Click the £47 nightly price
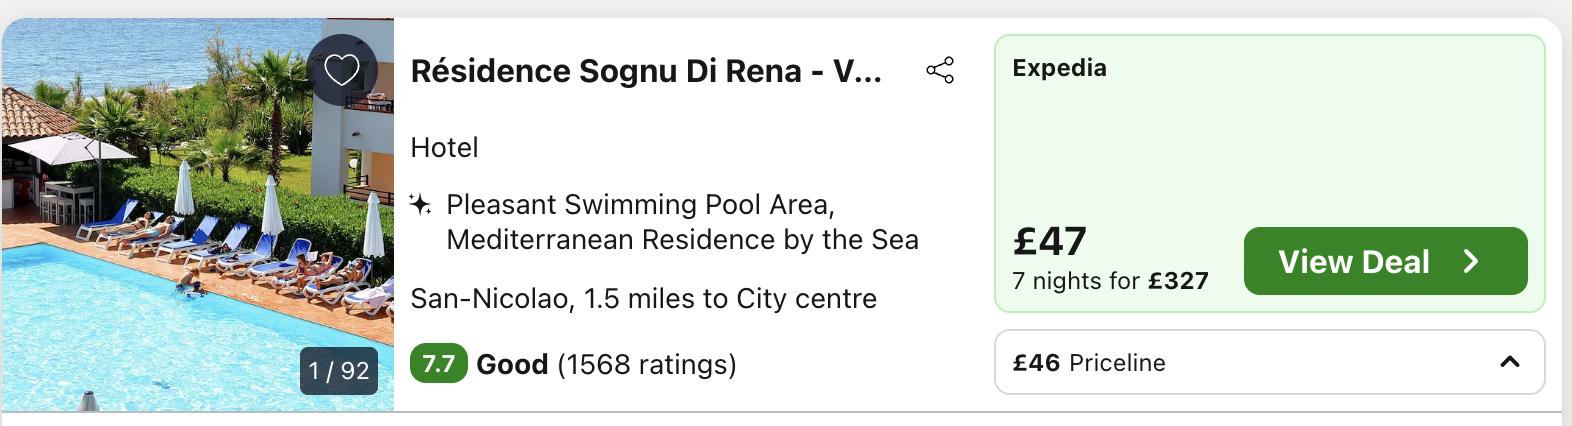This screenshot has height=426, width=1572. [1049, 241]
